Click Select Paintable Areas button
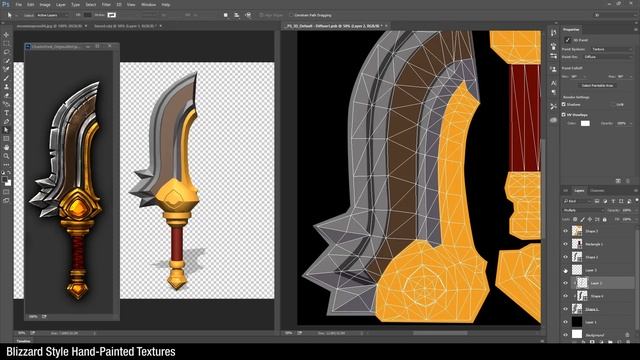The height and width of the screenshot is (360, 640). (x=597, y=86)
